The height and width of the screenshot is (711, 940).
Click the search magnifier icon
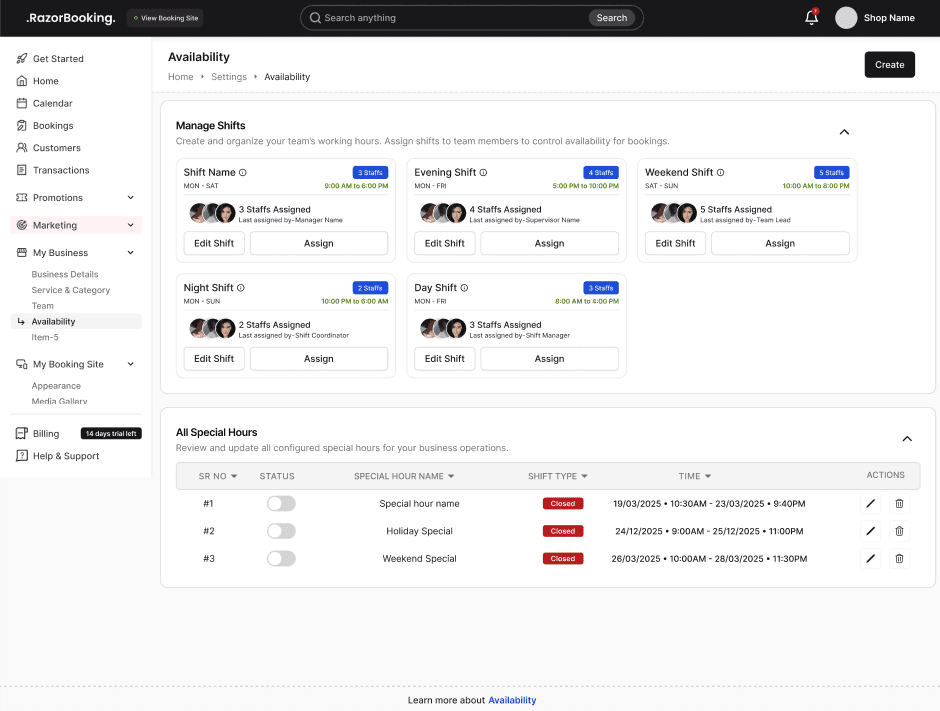tap(315, 18)
